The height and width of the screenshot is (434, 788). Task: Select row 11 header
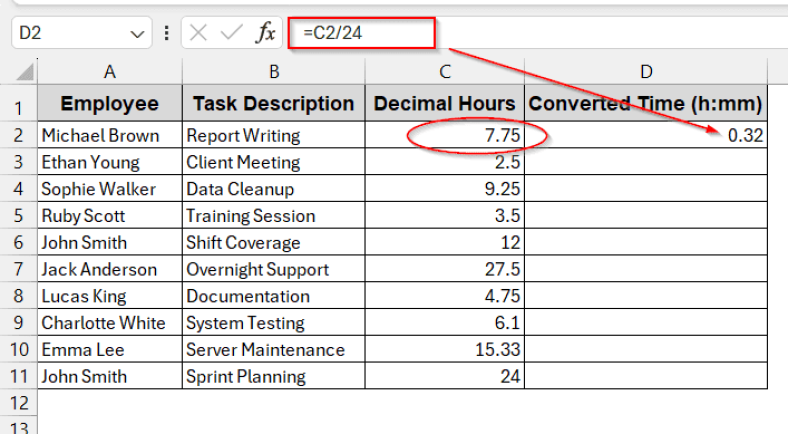coord(19,376)
